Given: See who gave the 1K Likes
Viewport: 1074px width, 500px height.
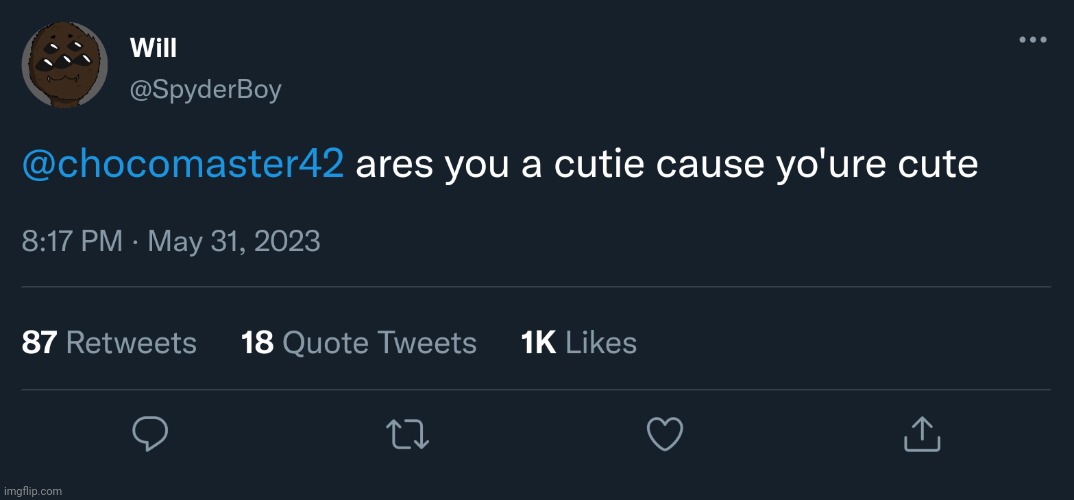Looking at the screenshot, I should [x=579, y=343].
